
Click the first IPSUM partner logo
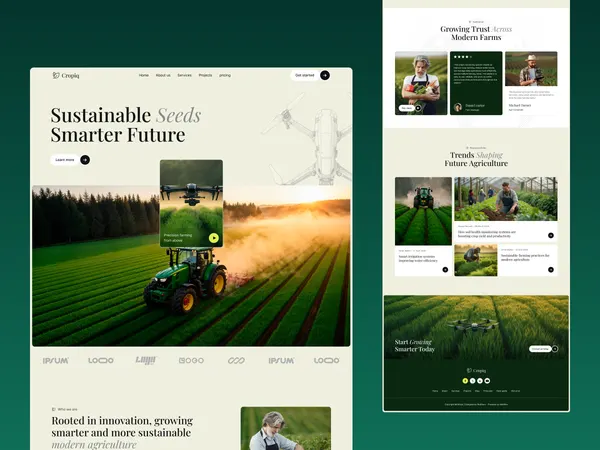[x=55, y=360]
